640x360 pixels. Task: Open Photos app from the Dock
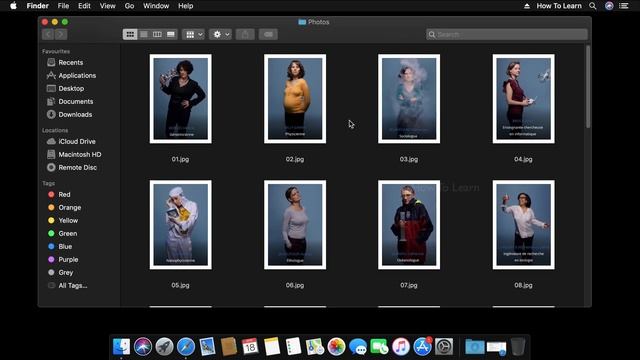pos(336,347)
